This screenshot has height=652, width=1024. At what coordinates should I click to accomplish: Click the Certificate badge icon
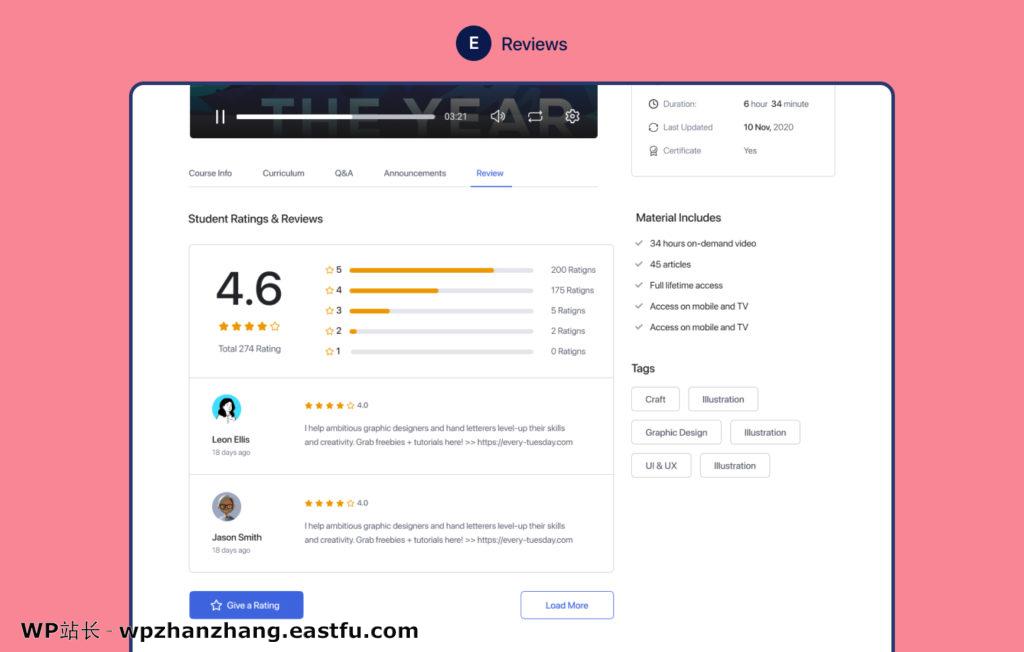[654, 150]
